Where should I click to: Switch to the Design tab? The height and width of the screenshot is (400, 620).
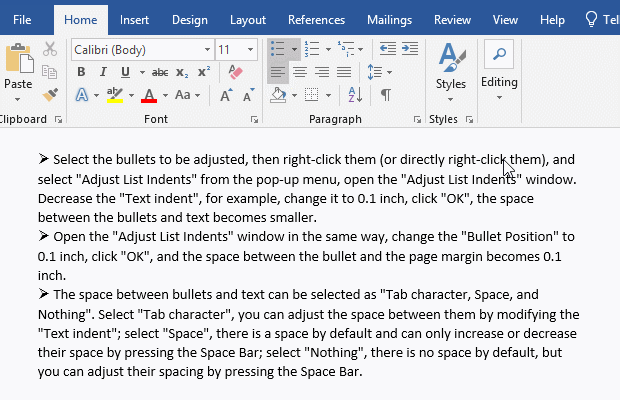pyautogui.click(x=190, y=20)
